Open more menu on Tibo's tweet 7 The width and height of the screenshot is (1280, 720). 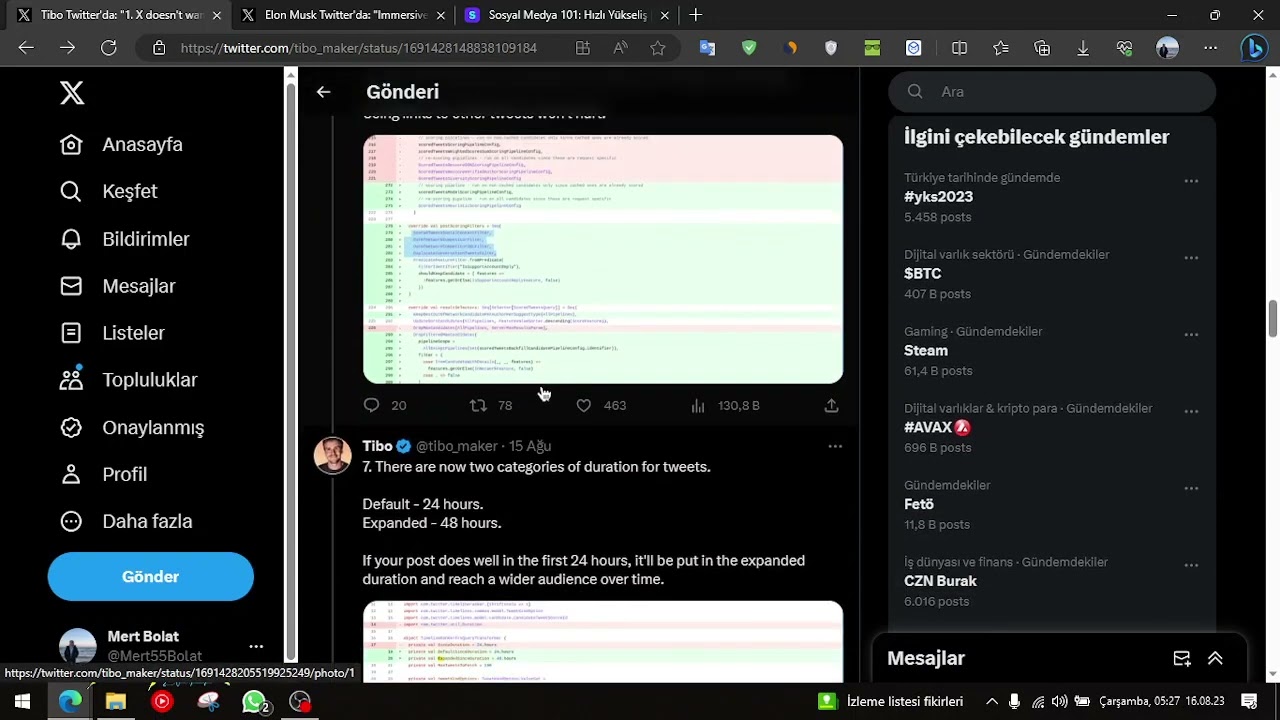pyautogui.click(x=835, y=446)
